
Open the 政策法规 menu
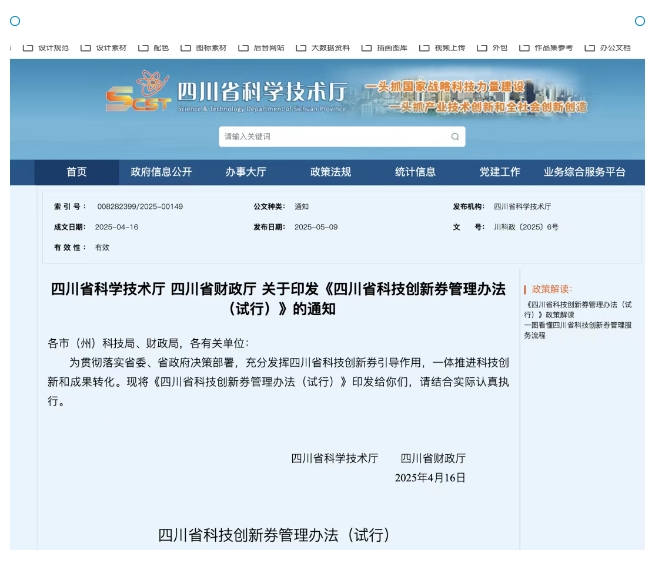pos(331,172)
